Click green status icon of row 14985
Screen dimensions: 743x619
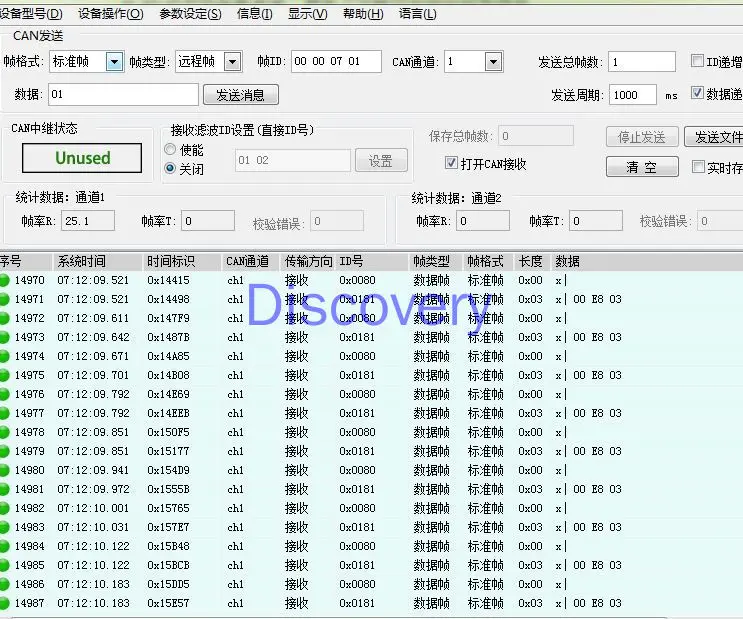pos(4,565)
